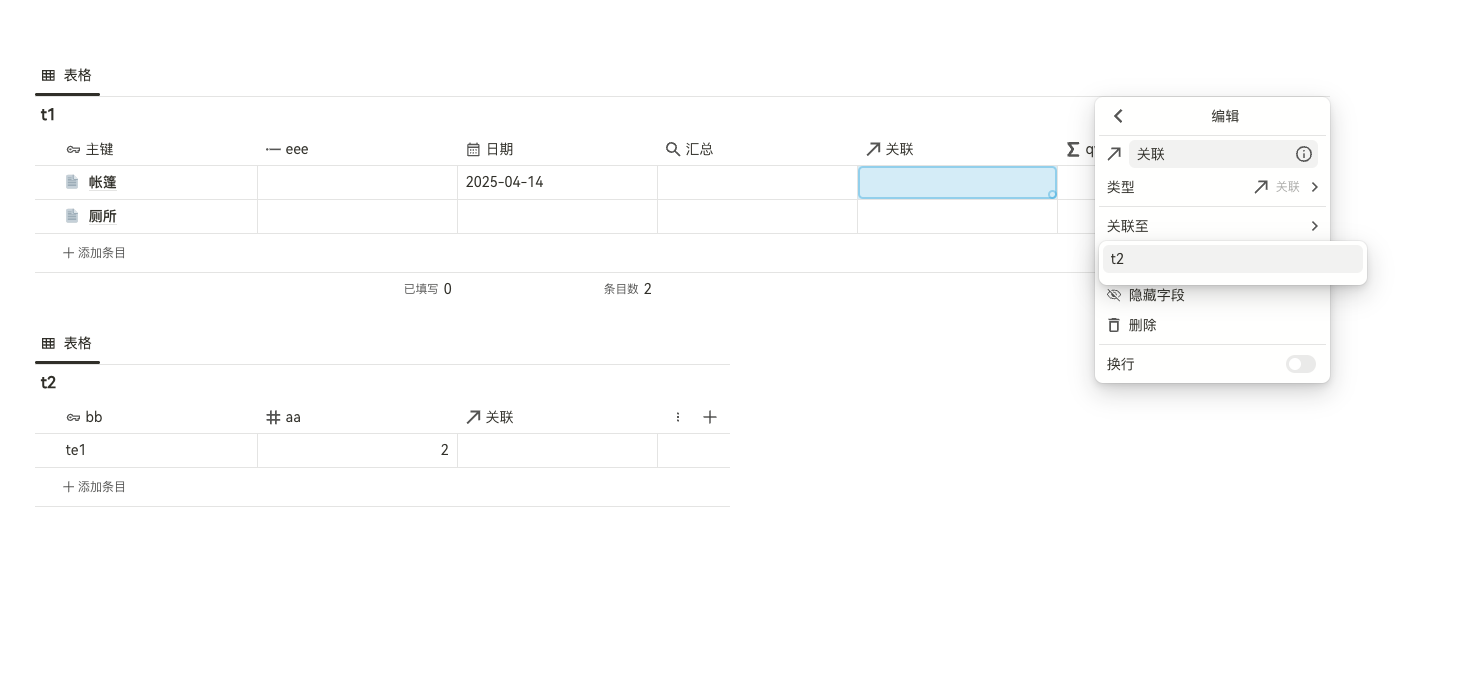Hide the field via the 隐藏字段 eye icon
The image size is (1480, 679).
click(1114, 295)
